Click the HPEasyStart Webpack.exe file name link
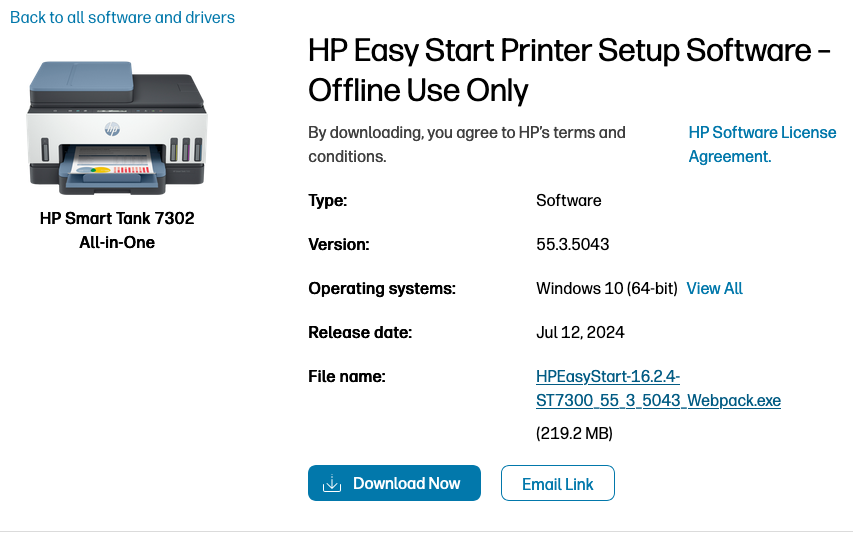The image size is (853, 537). [658, 388]
